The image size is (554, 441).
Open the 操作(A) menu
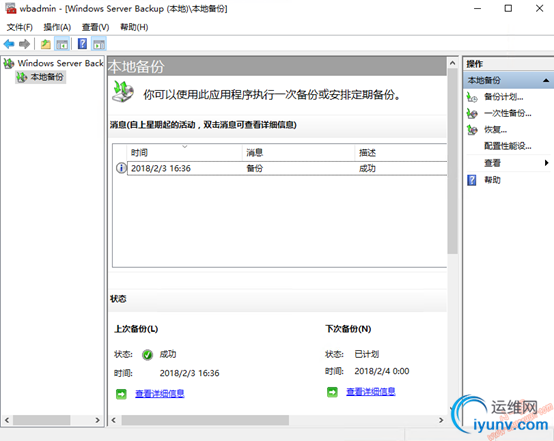tap(57, 27)
